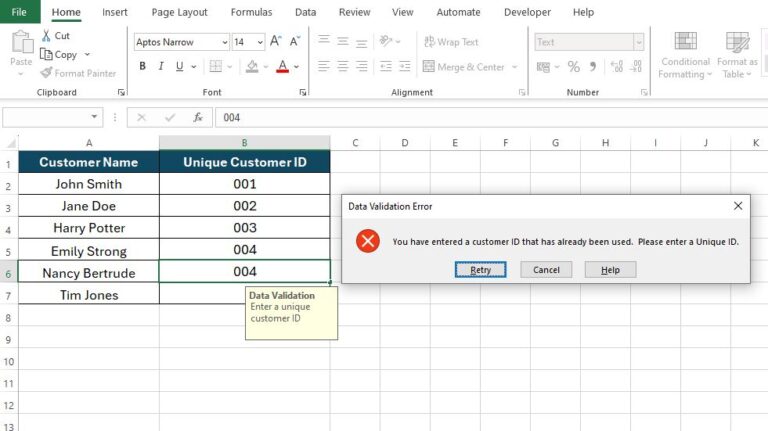Viewport: 768px width, 431px height.
Task: Open the red font color swatch
Action: 282,67
